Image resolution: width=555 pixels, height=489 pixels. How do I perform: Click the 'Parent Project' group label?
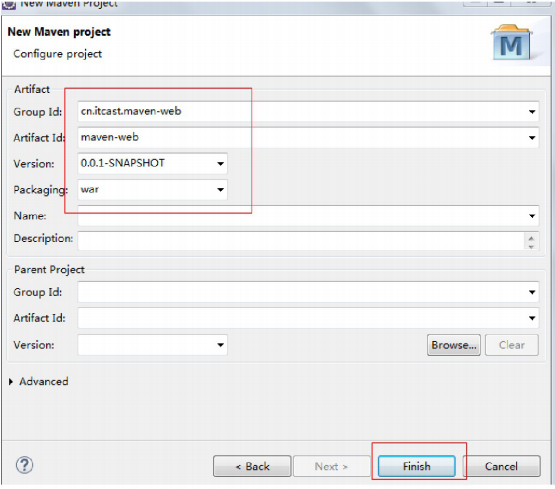click(x=49, y=270)
